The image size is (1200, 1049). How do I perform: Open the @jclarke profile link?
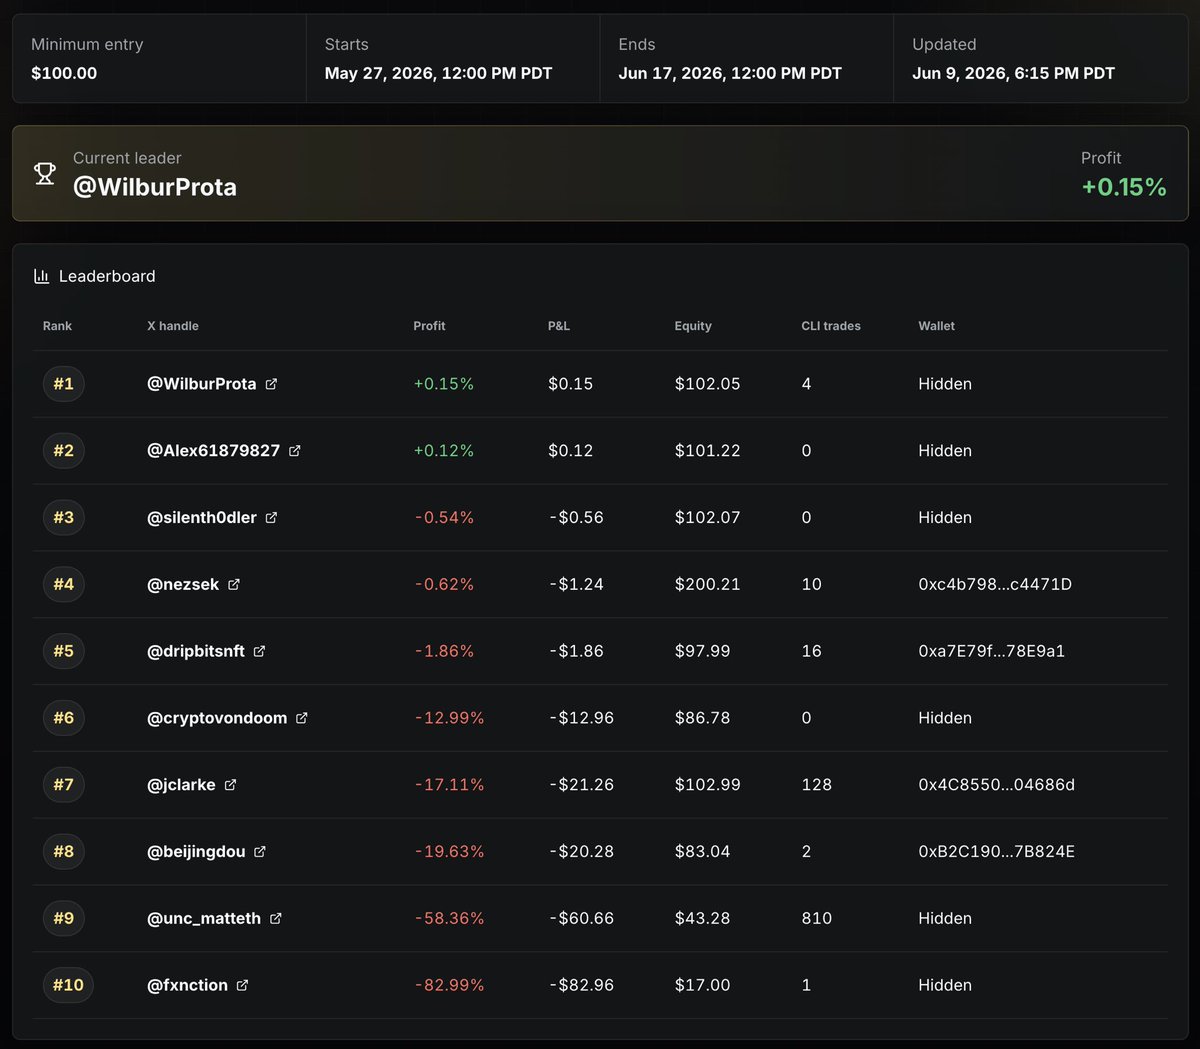pyautogui.click(x=181, y=785)
